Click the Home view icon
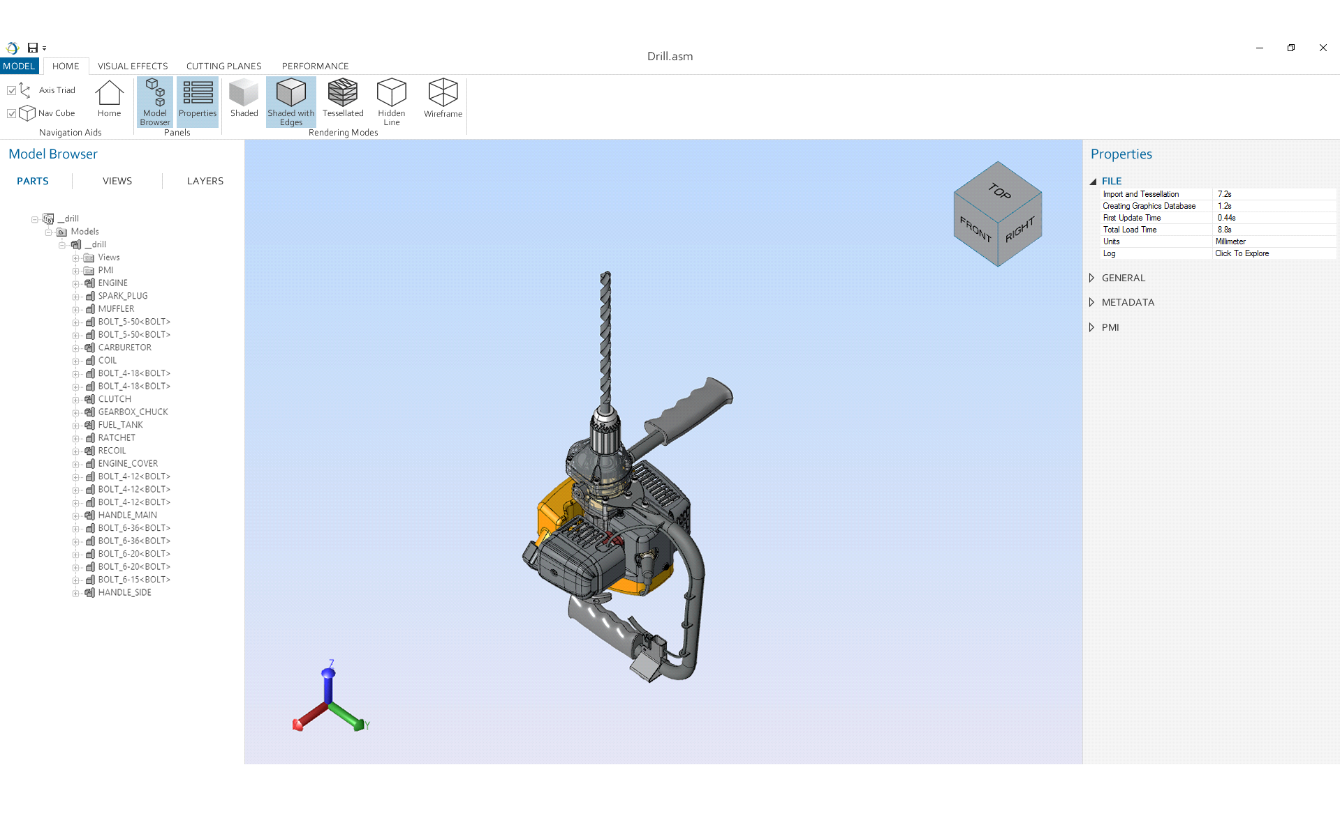Viewport: 1340px width, 820px height. 109,94
